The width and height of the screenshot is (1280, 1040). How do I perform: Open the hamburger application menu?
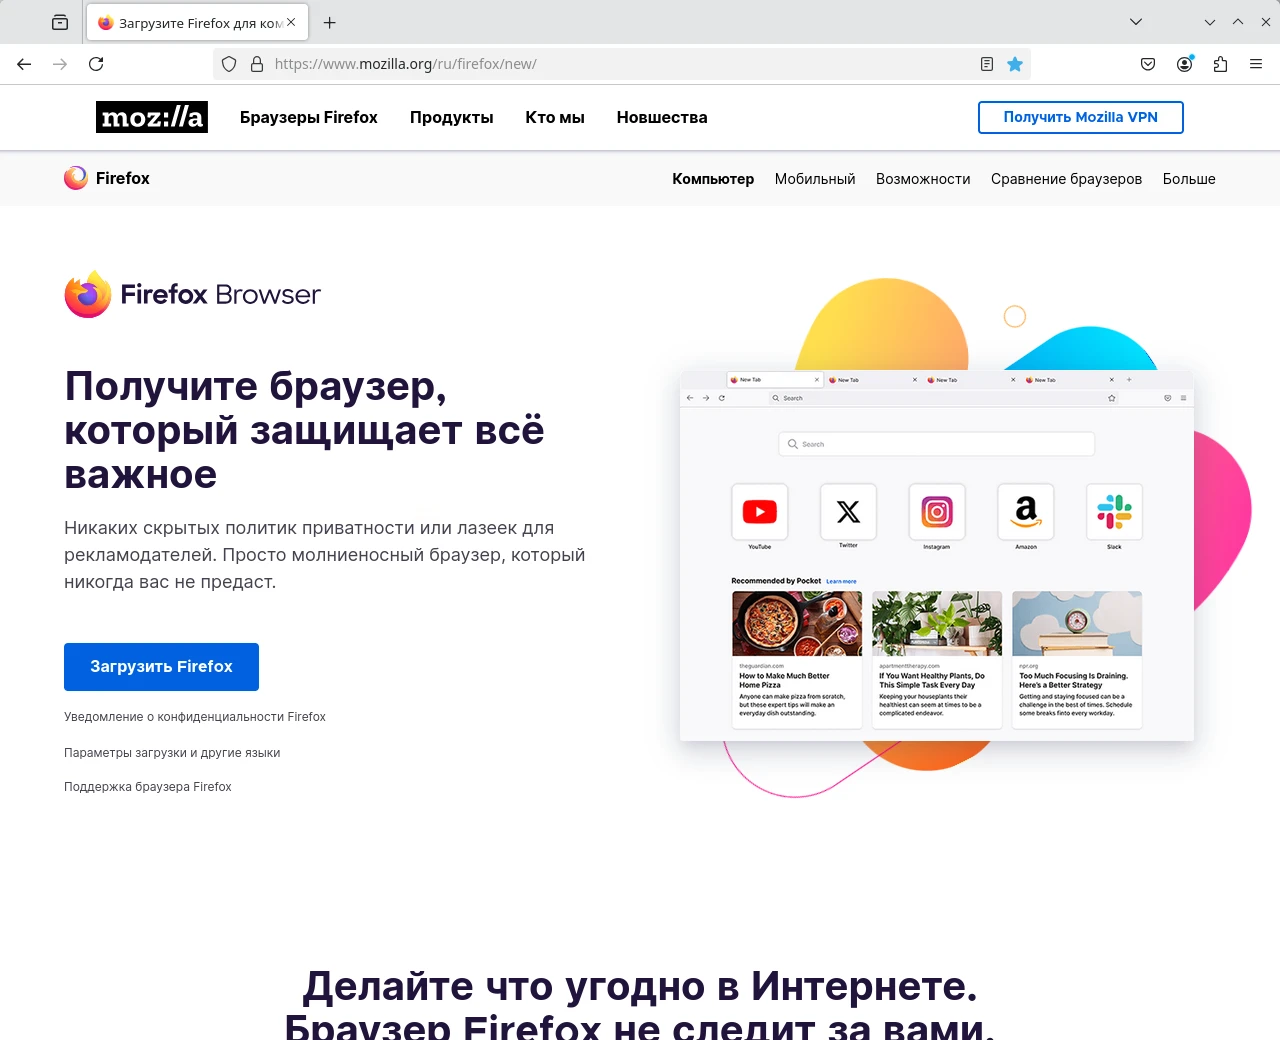(x=1256, y=64)
